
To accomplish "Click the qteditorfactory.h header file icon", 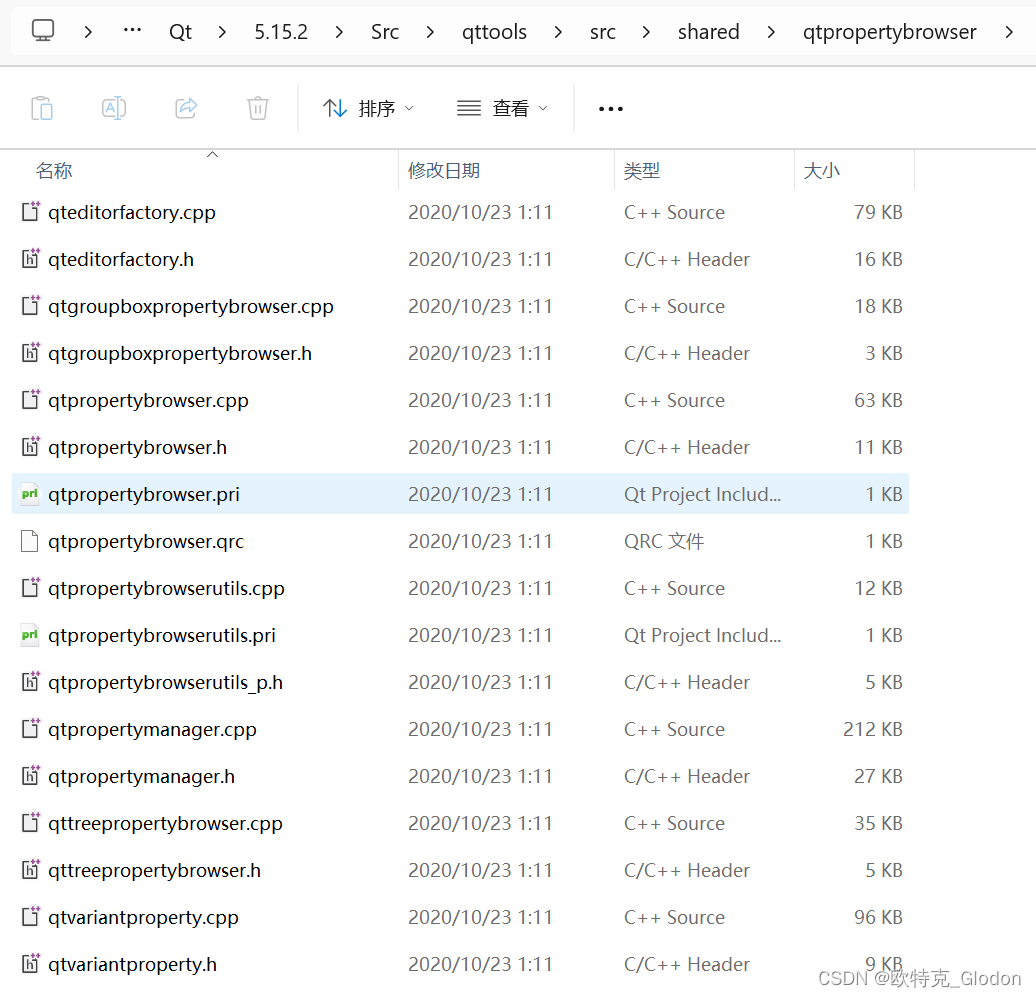I will coord(29,258).
